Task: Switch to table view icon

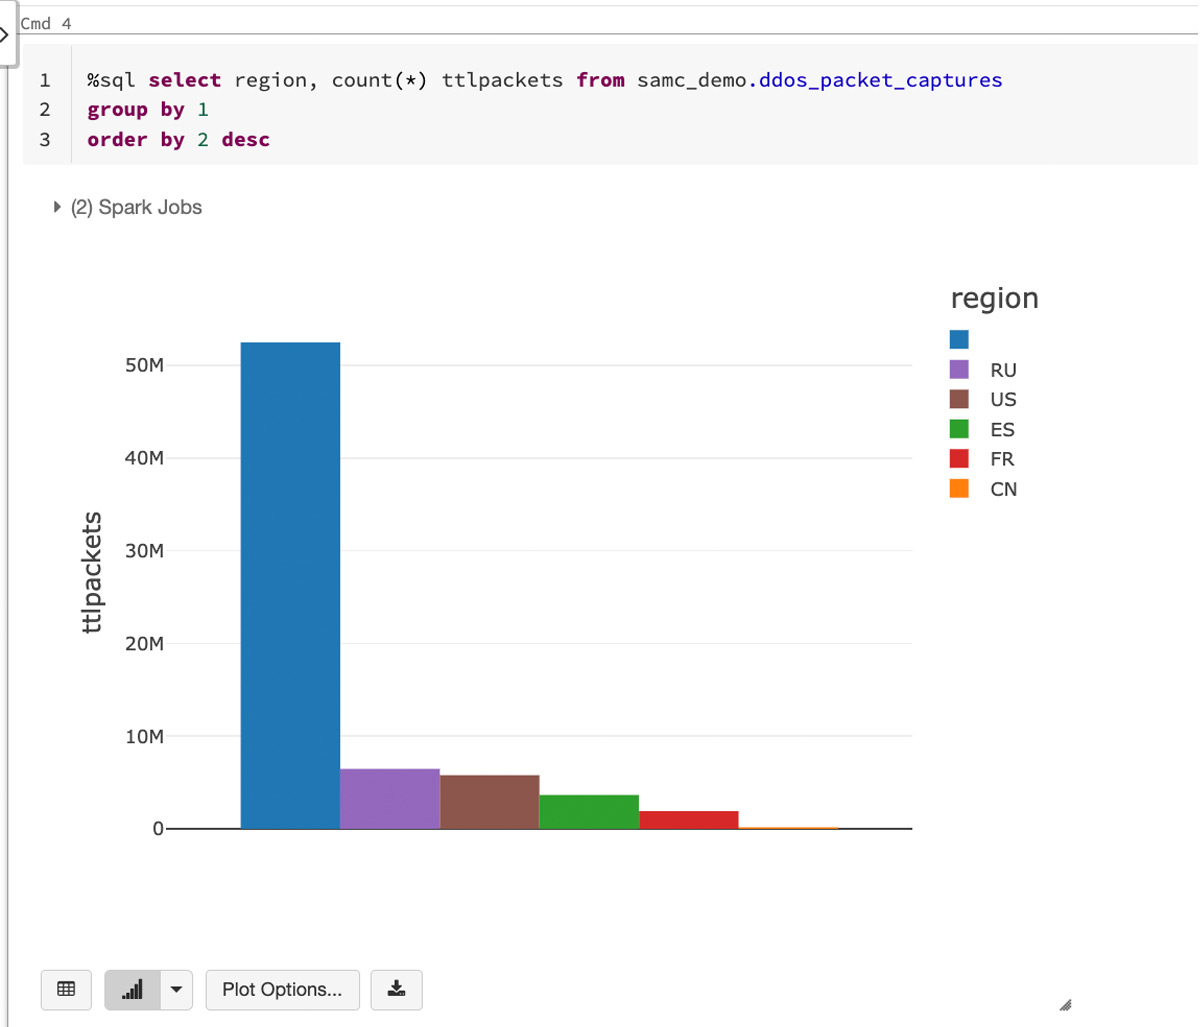Action: tap(66, 989)
